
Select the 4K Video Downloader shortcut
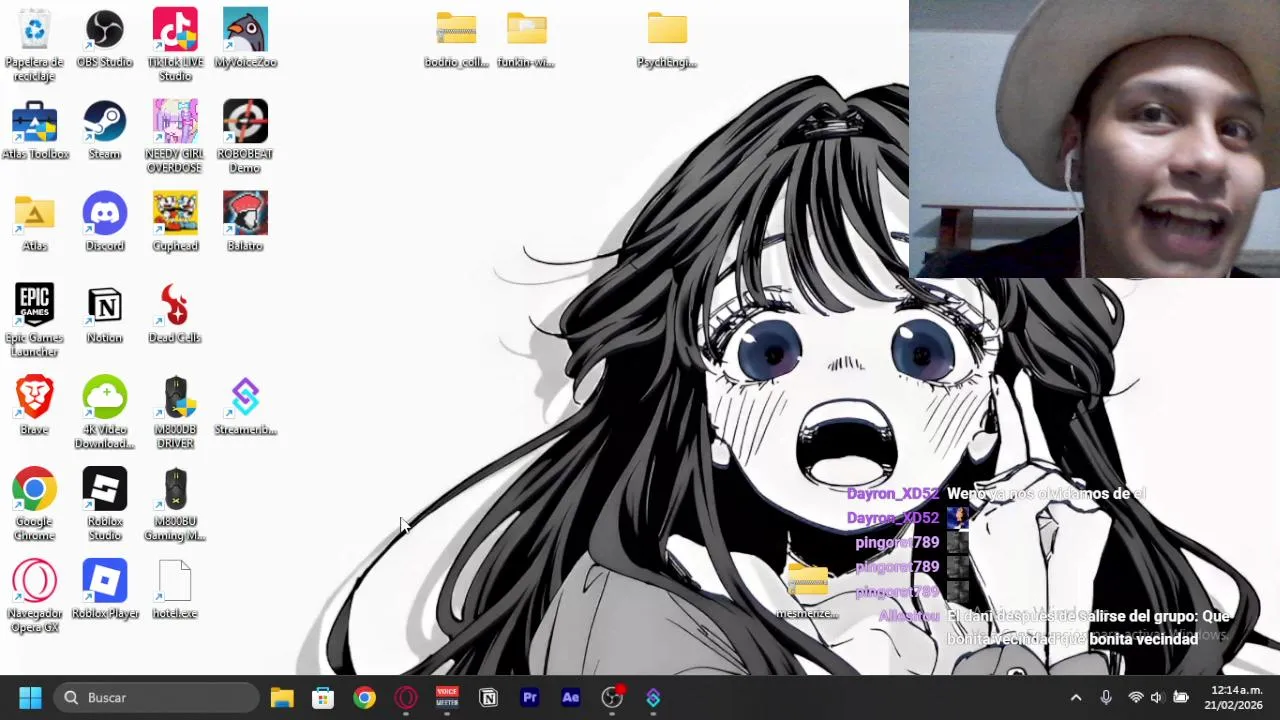(104, 413)
